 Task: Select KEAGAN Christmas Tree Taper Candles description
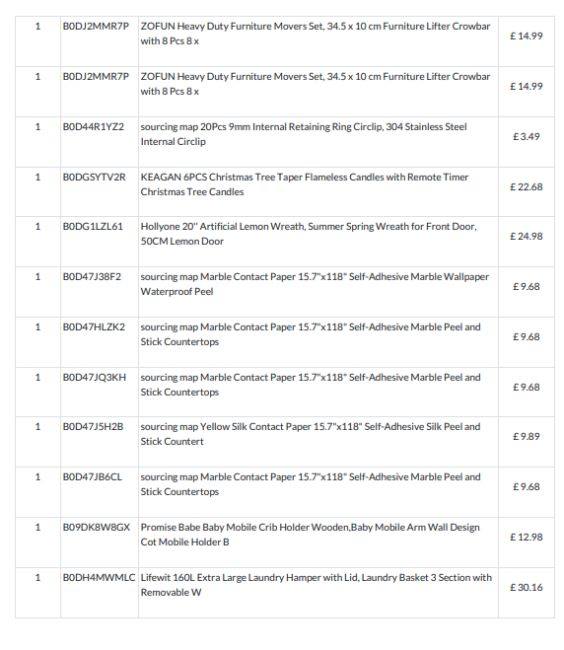tap(304, 184)
